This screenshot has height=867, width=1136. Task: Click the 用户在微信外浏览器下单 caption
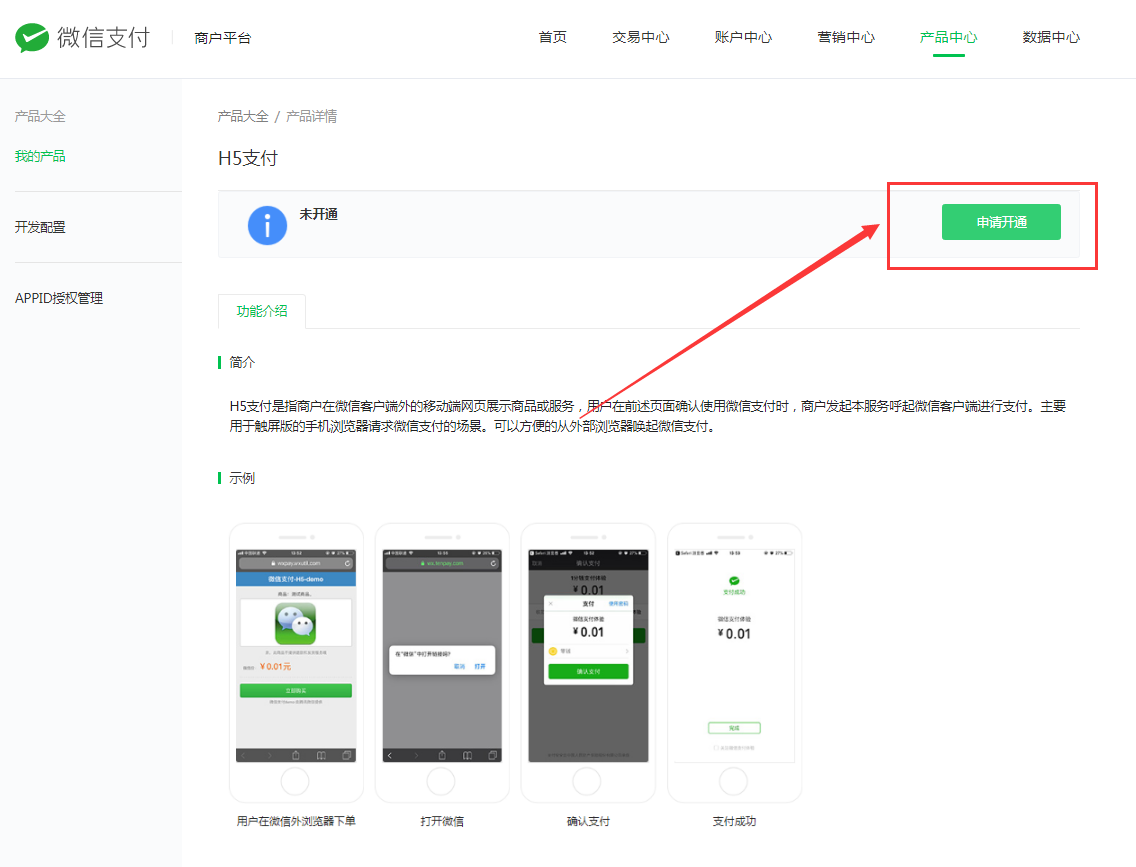296,821
